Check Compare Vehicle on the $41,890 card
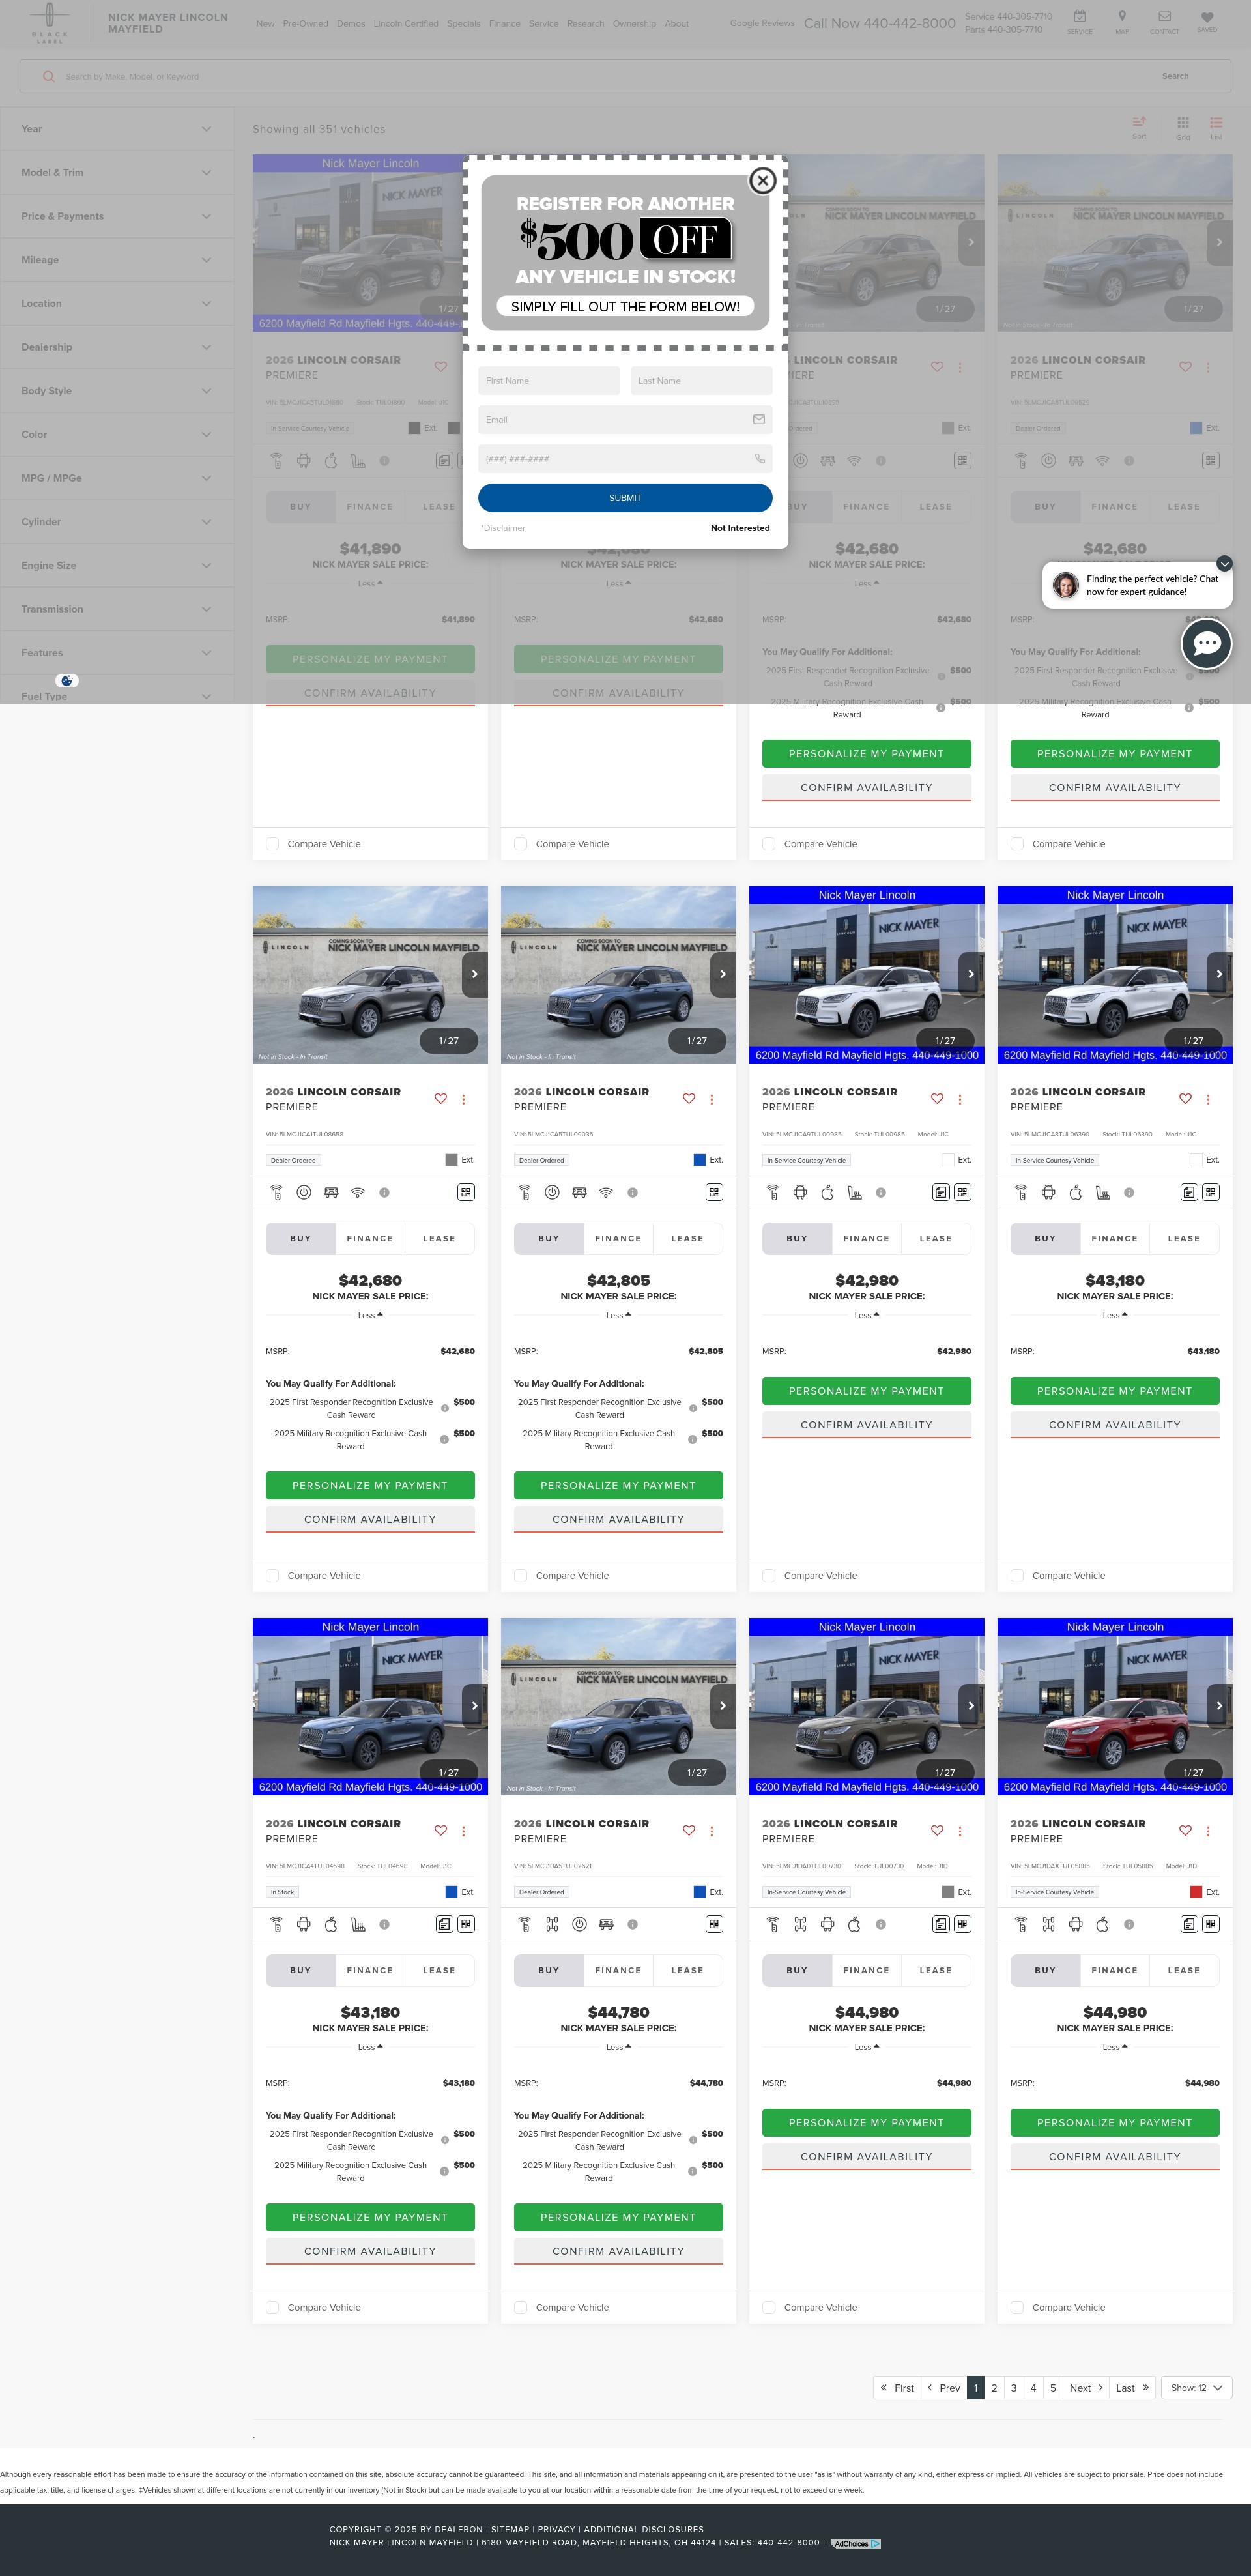The image size is (1251, 2576). coord(272,844)
